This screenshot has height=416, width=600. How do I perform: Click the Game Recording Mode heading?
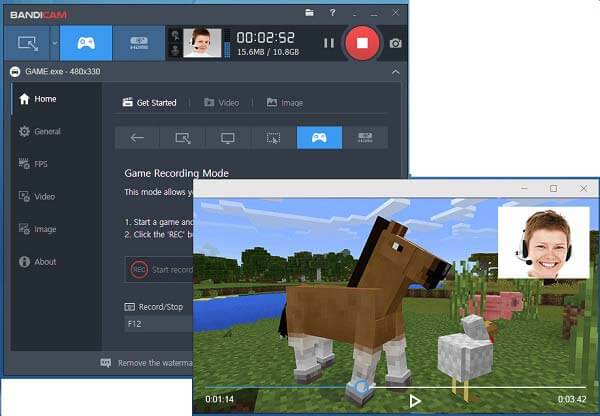176,173
